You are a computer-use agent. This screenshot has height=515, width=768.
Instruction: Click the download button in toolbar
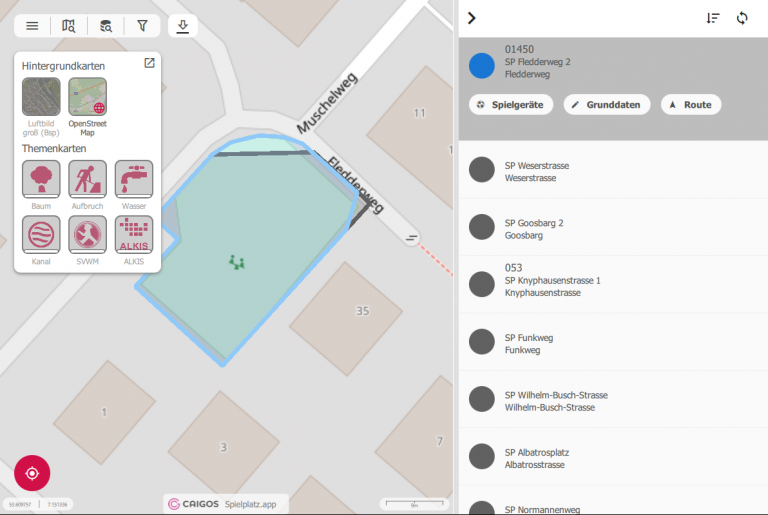coord(183,26)
